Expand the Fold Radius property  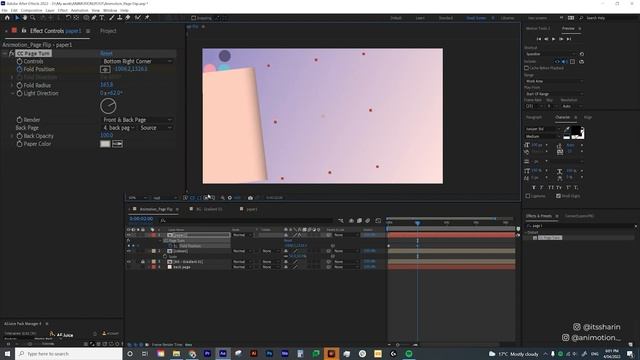pyautogui.click(x=12, y=85)
